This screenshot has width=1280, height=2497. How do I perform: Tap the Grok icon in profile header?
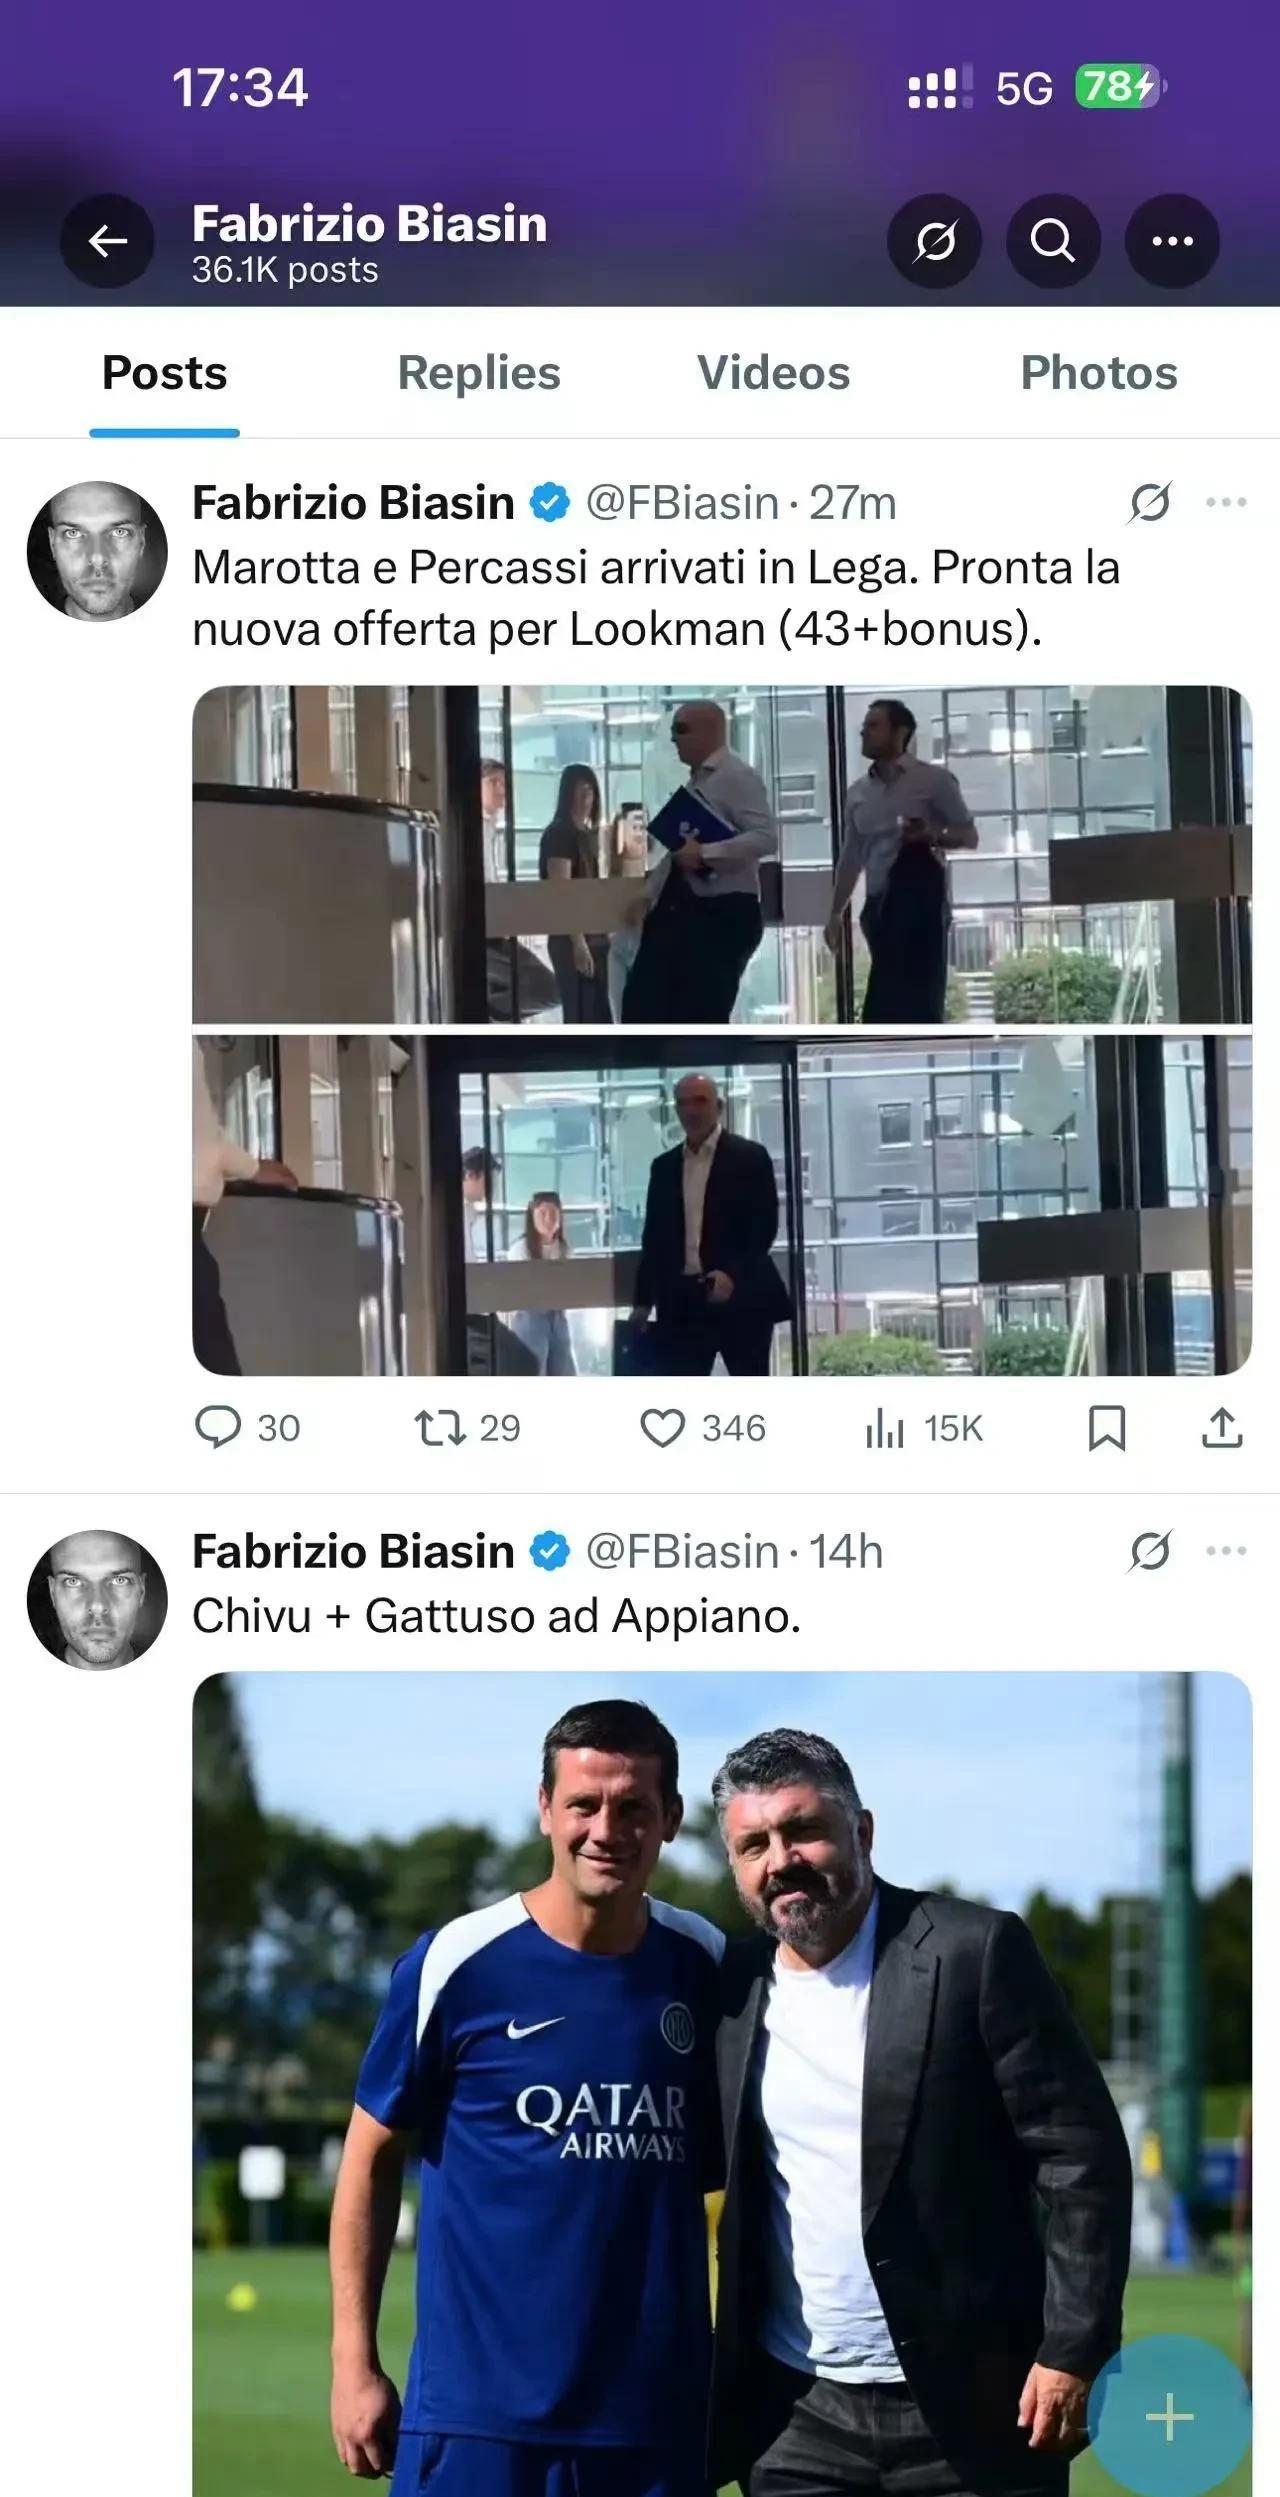tap(934, 241)
